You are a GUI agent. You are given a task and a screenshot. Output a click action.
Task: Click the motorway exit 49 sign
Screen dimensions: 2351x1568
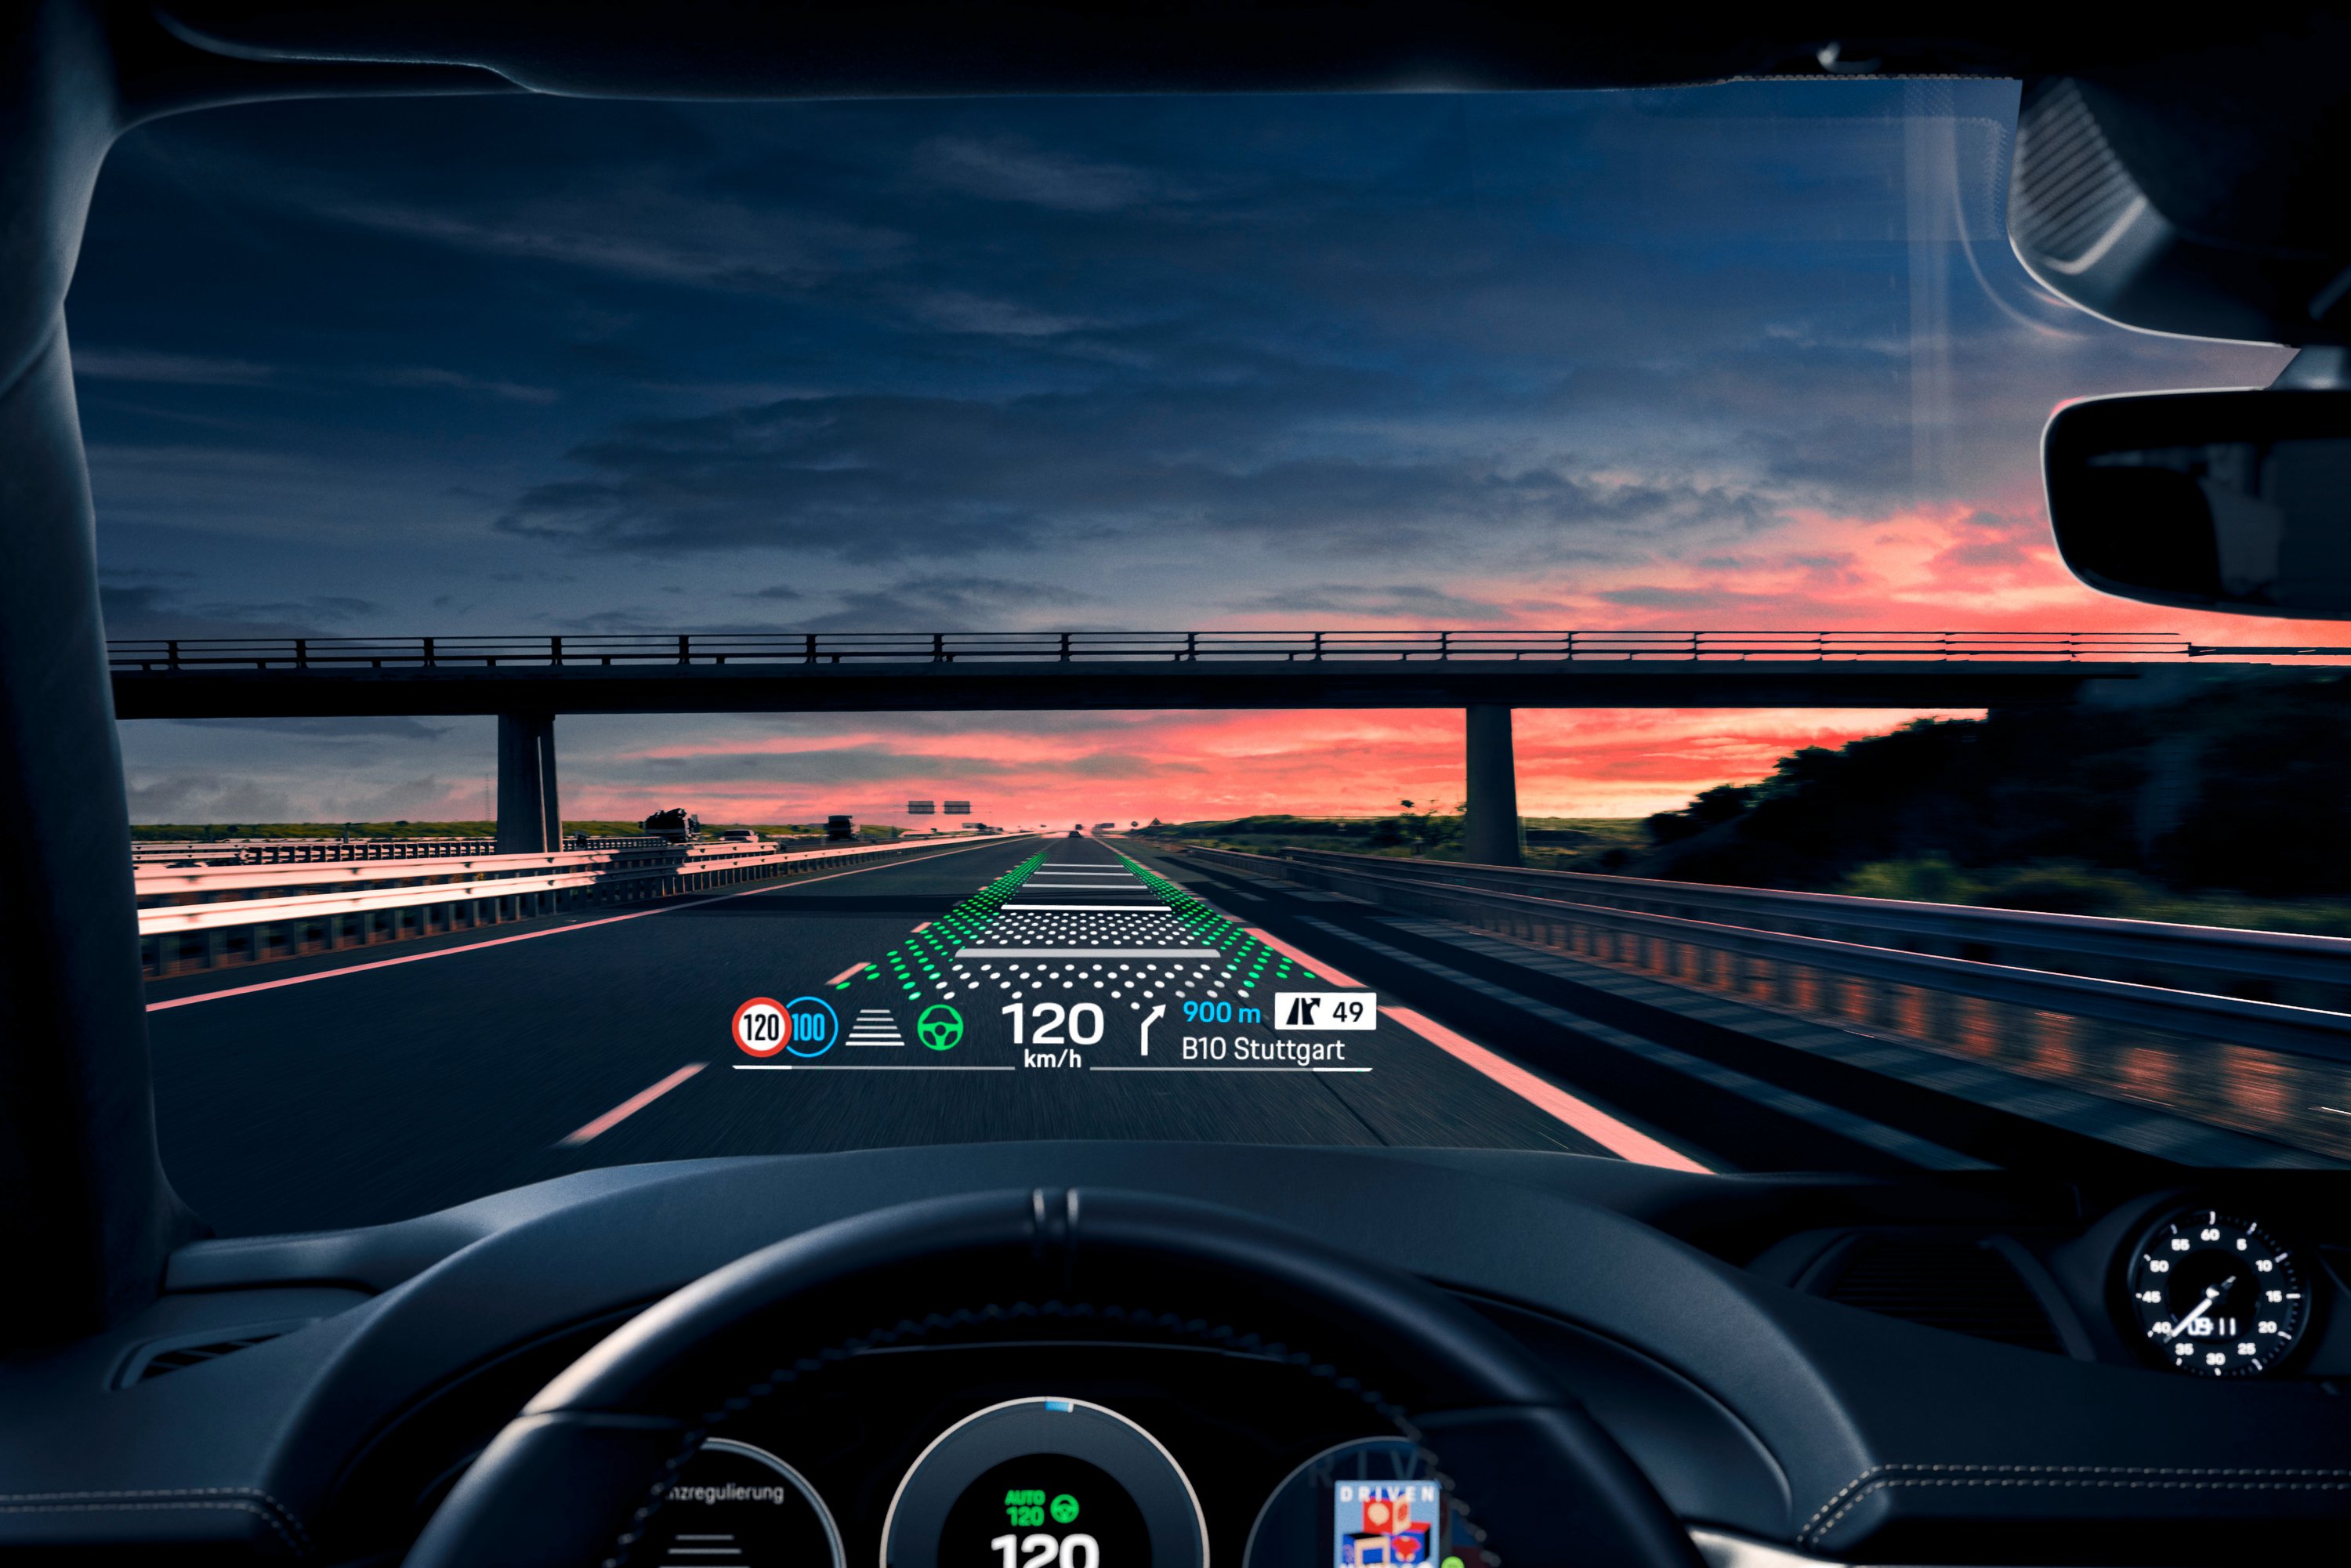pyautogui.click(x=1325, y=1011)
